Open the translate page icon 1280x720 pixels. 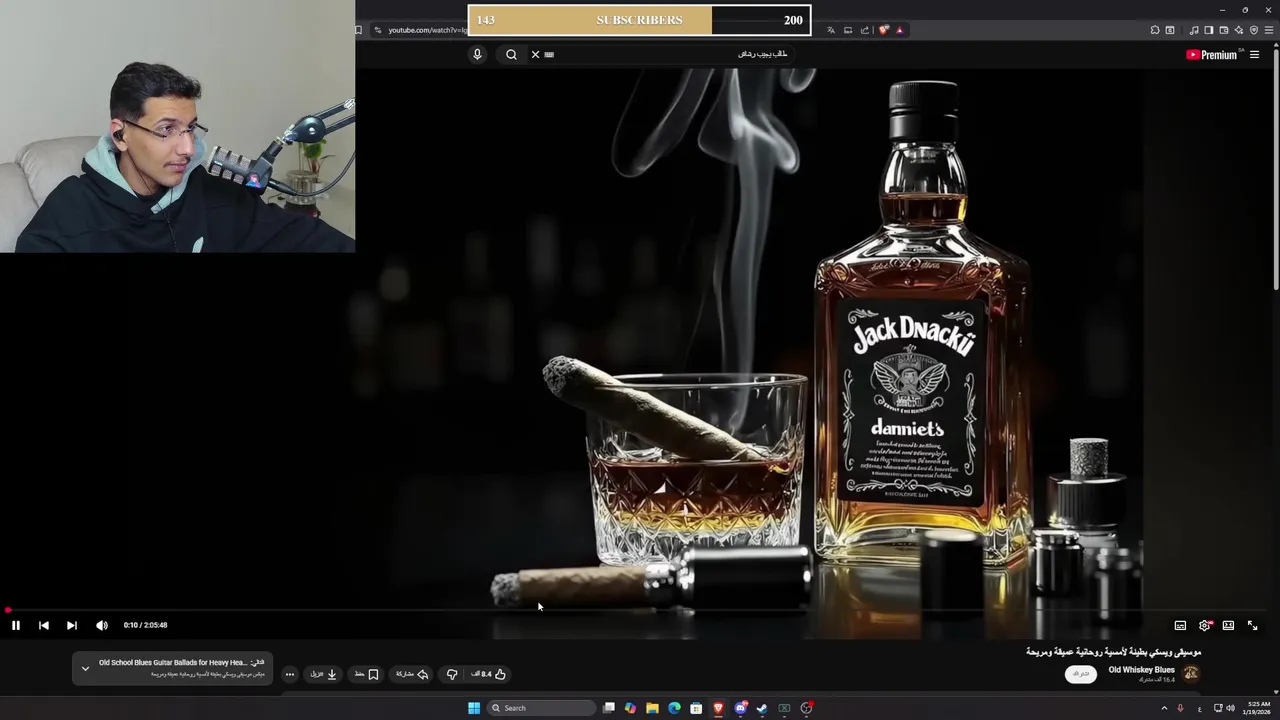point(831,30)
